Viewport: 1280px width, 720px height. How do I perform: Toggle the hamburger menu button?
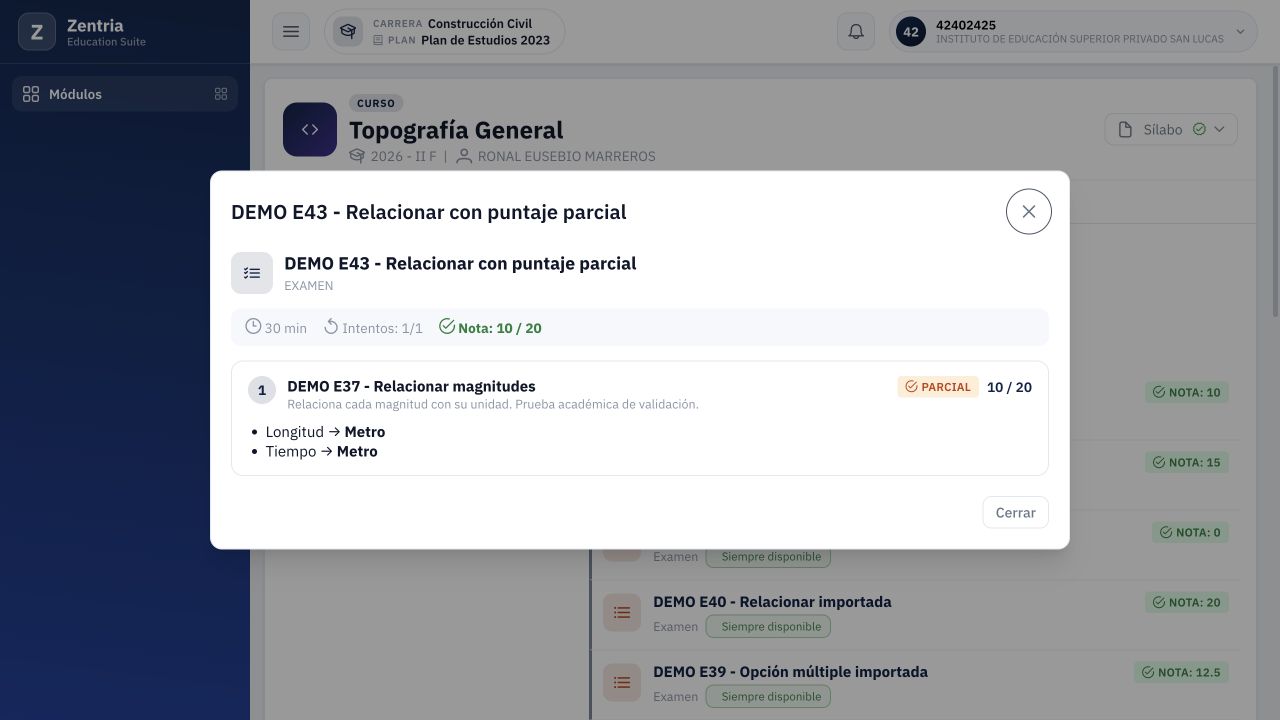pos(291,32)
